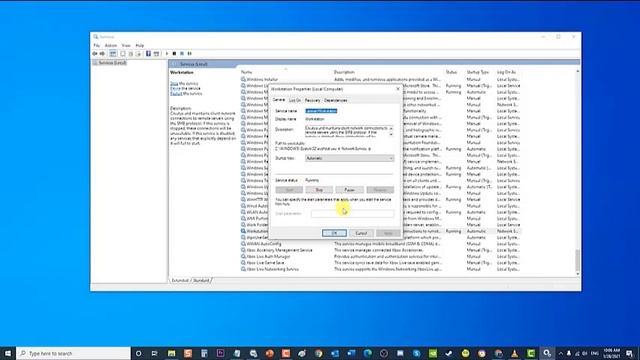Click the Pause button in properties dialog

pyautogui.click(x=349, y=190)
